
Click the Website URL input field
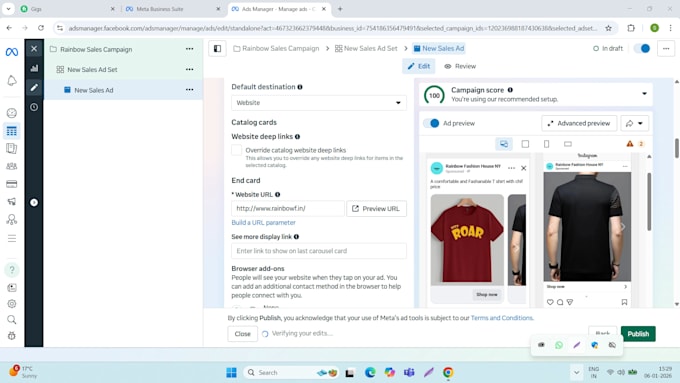(288, 209)
